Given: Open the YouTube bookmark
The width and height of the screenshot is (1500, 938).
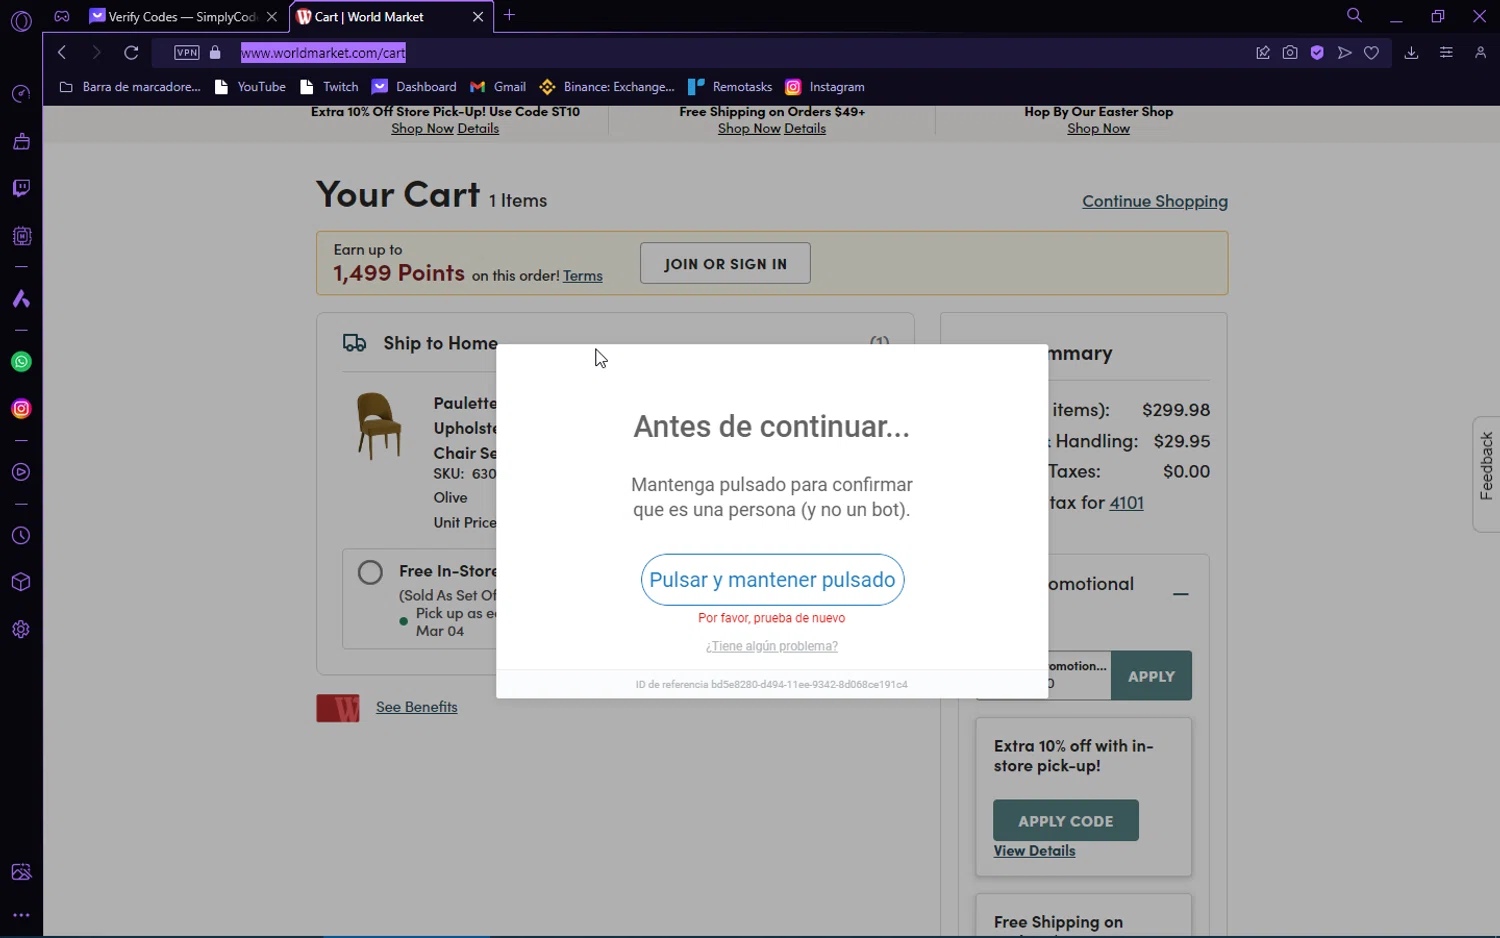Looking at the screenshot, I should [250, 87].
